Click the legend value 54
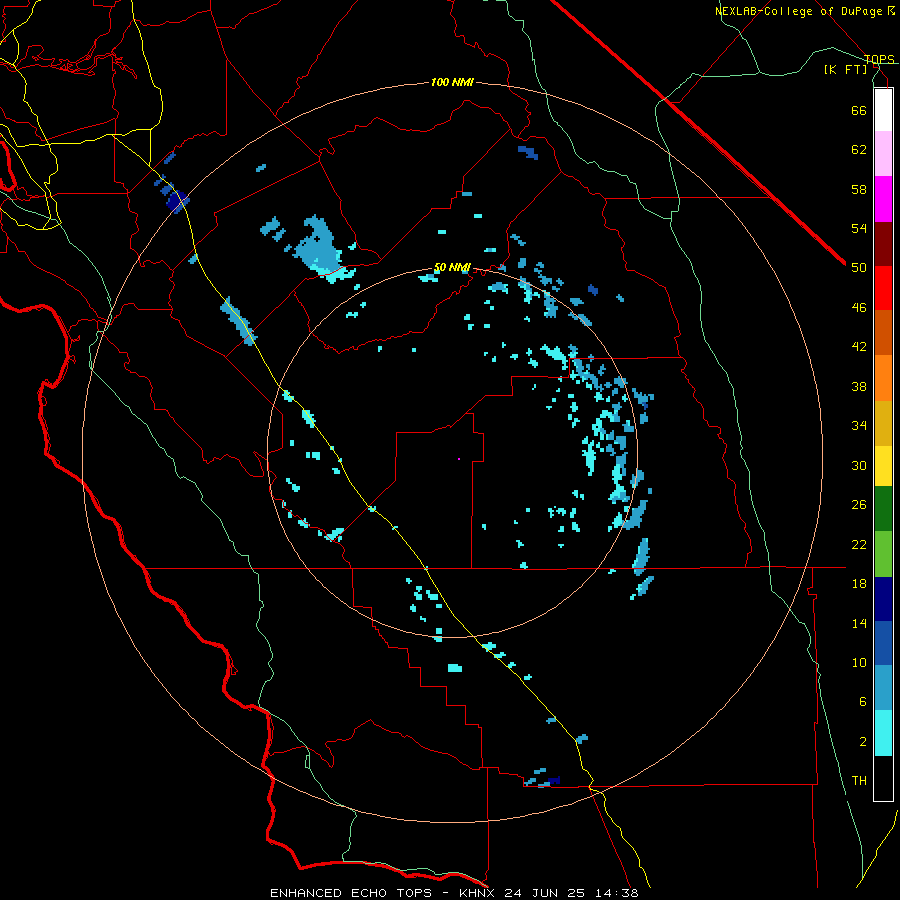The height and width of the screenshot is (900, 900). click(859, 228)
